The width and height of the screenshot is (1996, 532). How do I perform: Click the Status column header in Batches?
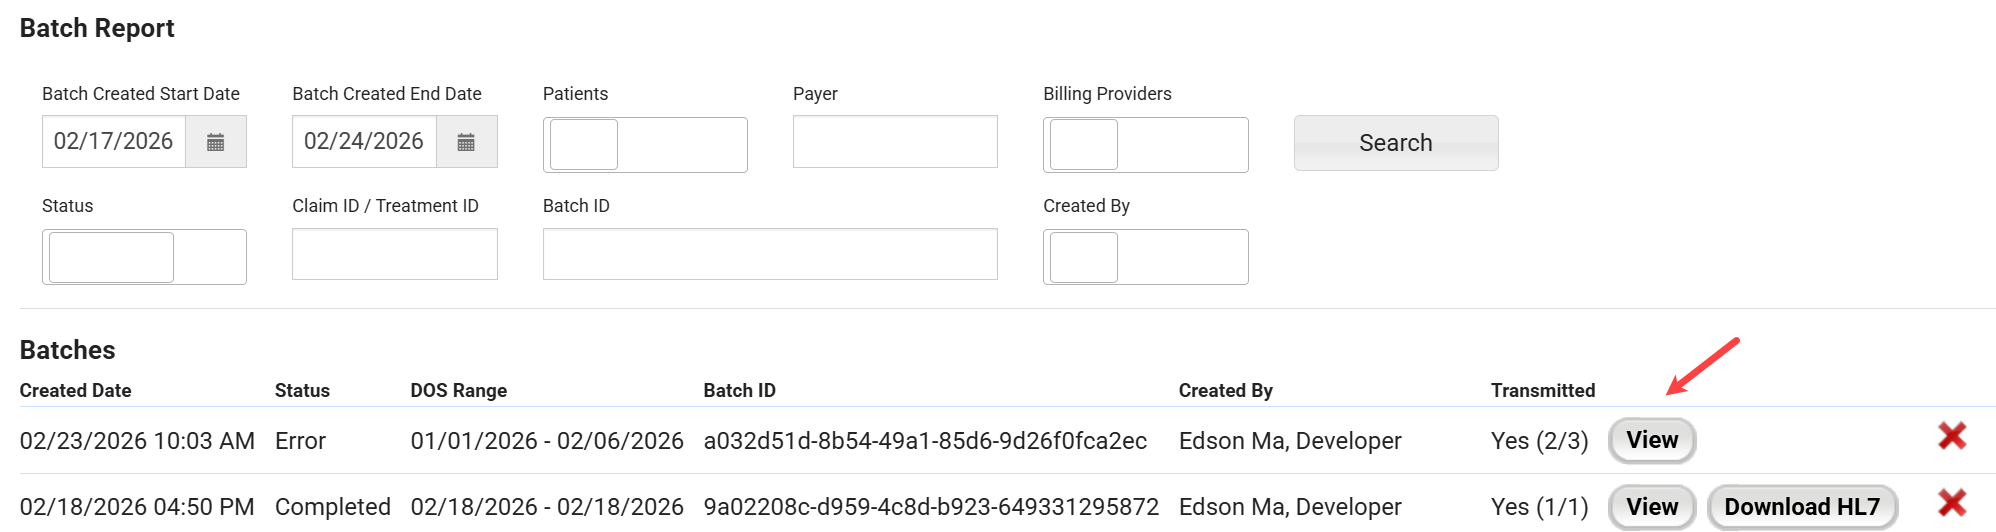pyautogui.click(x=302, y=391)
